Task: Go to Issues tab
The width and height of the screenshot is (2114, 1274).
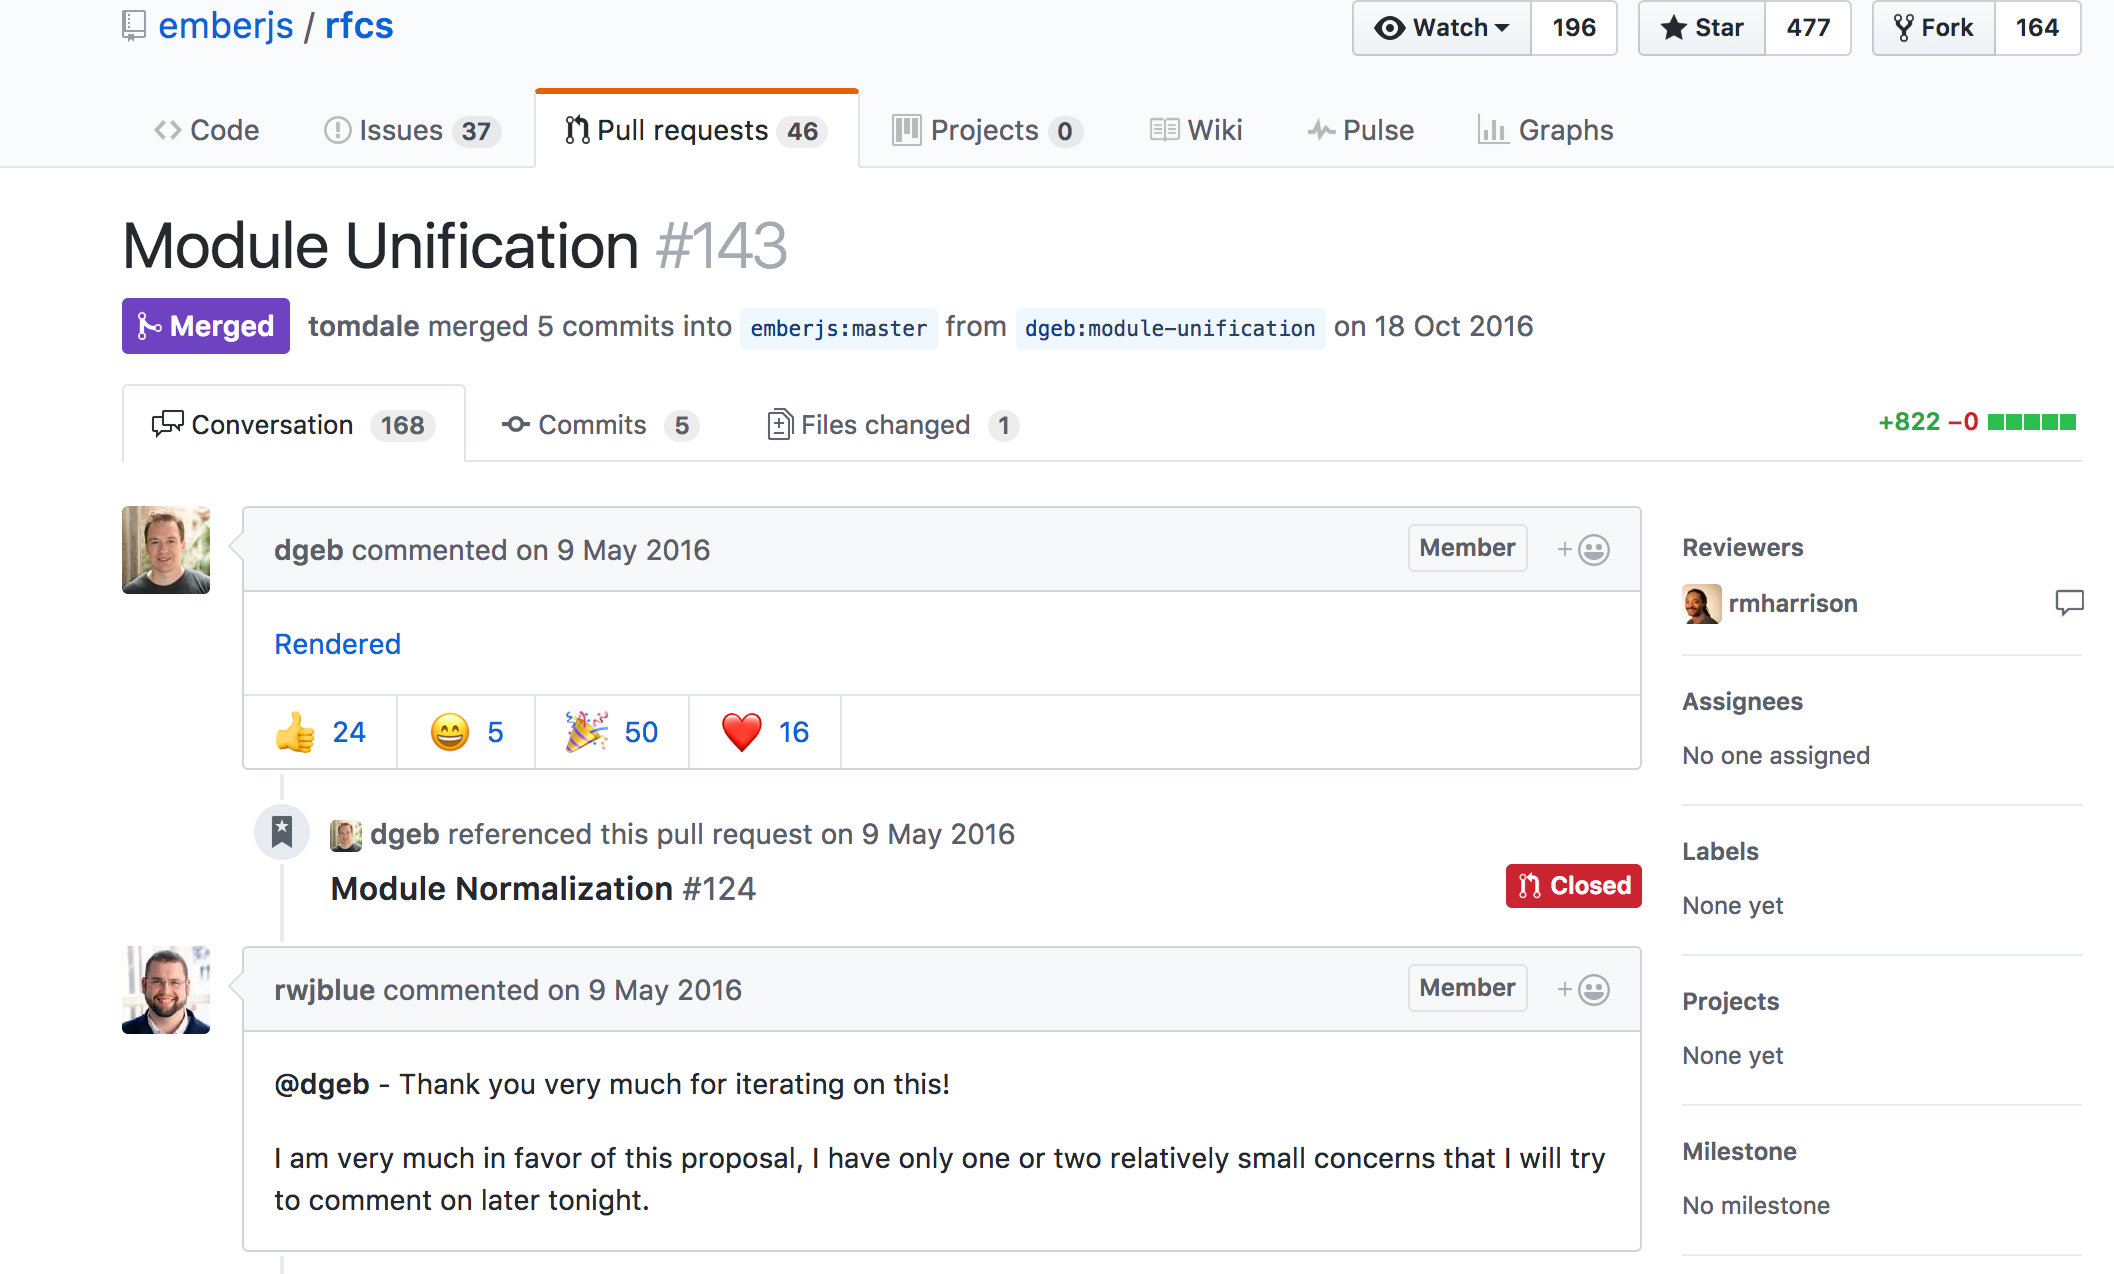Action: tap(411, 130)
